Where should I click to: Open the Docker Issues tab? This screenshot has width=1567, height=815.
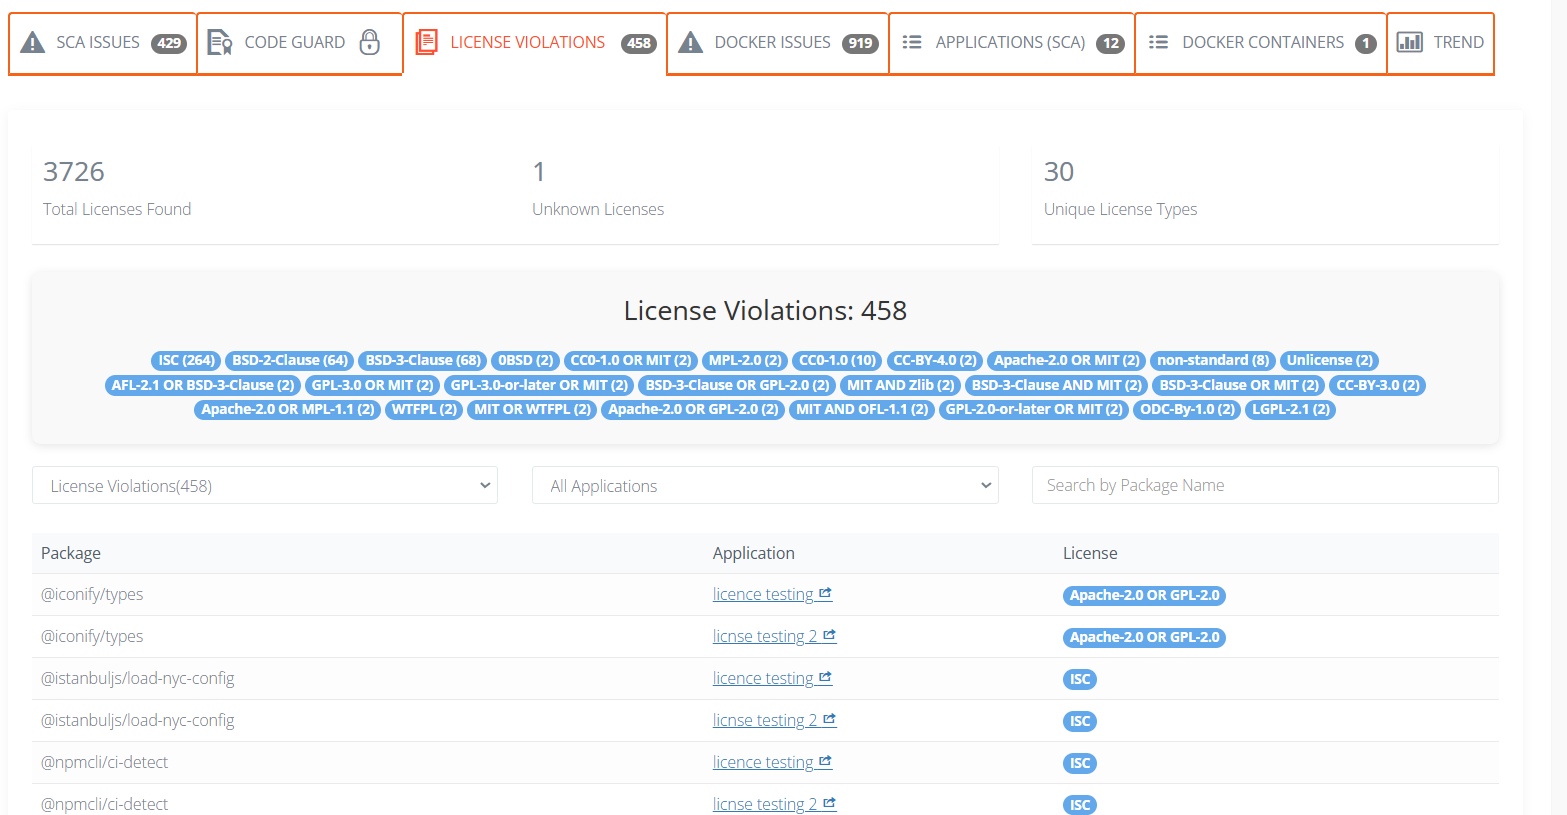point(777,43)
